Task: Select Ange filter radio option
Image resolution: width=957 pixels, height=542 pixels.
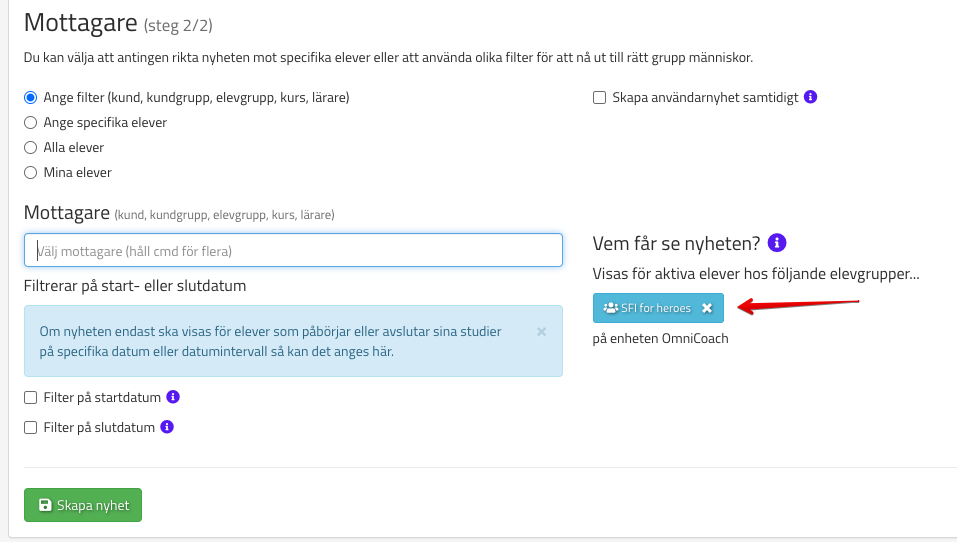Action: click(x=30, y=97)
